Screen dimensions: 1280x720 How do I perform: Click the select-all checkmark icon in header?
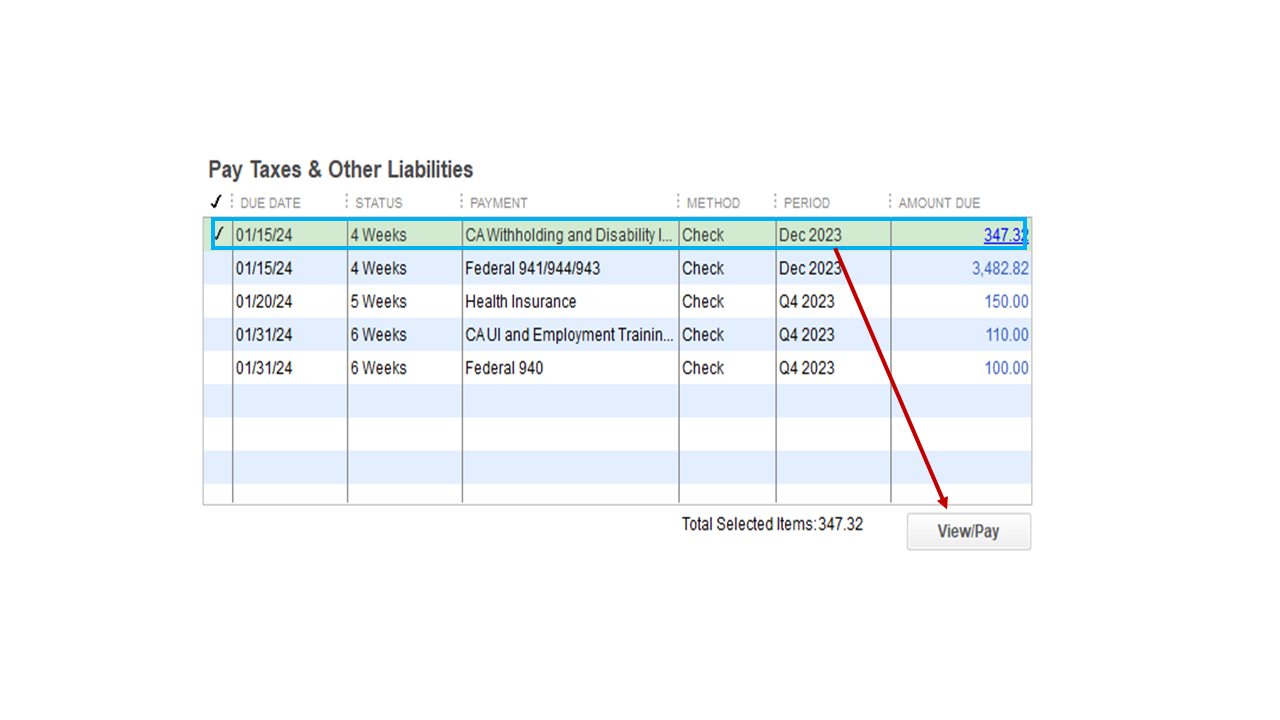tap(217, 201)
